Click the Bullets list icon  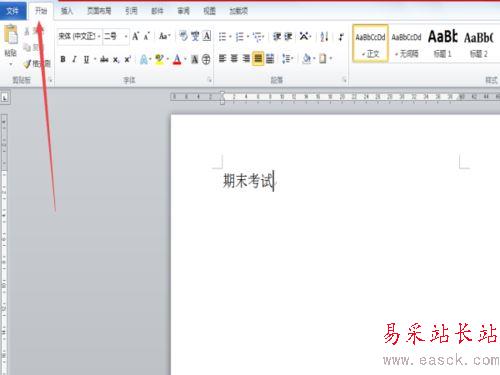[222, 36]
